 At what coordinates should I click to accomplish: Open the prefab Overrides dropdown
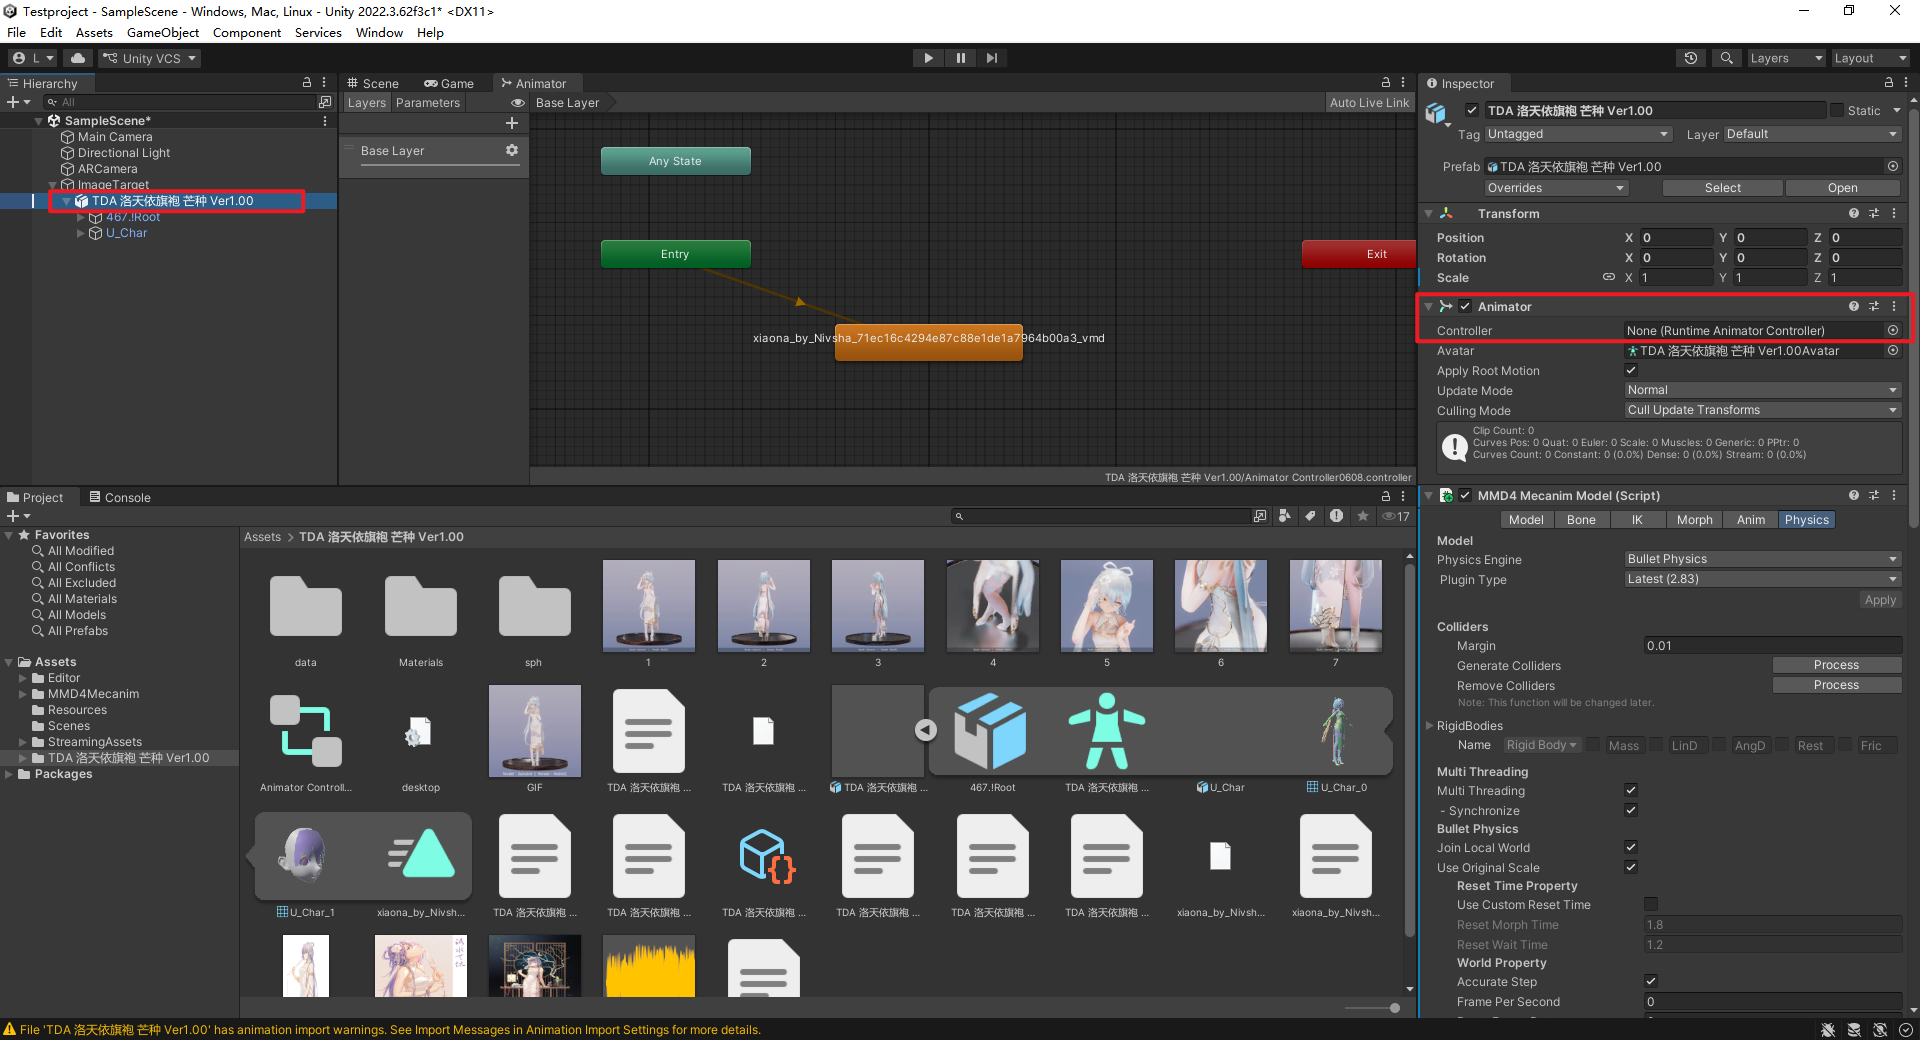pyautogui.click(x=1556, y=188)
